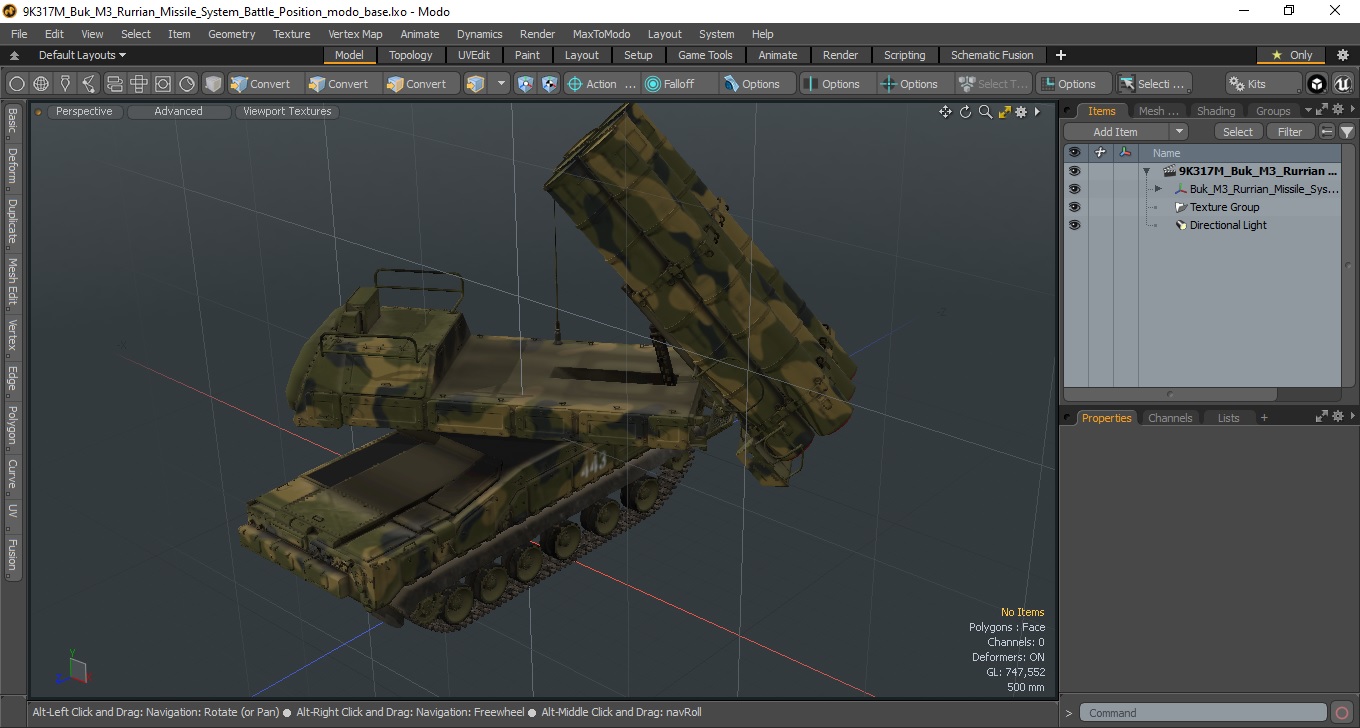Open layout settings gear beside Only

tap(1342, 55)
